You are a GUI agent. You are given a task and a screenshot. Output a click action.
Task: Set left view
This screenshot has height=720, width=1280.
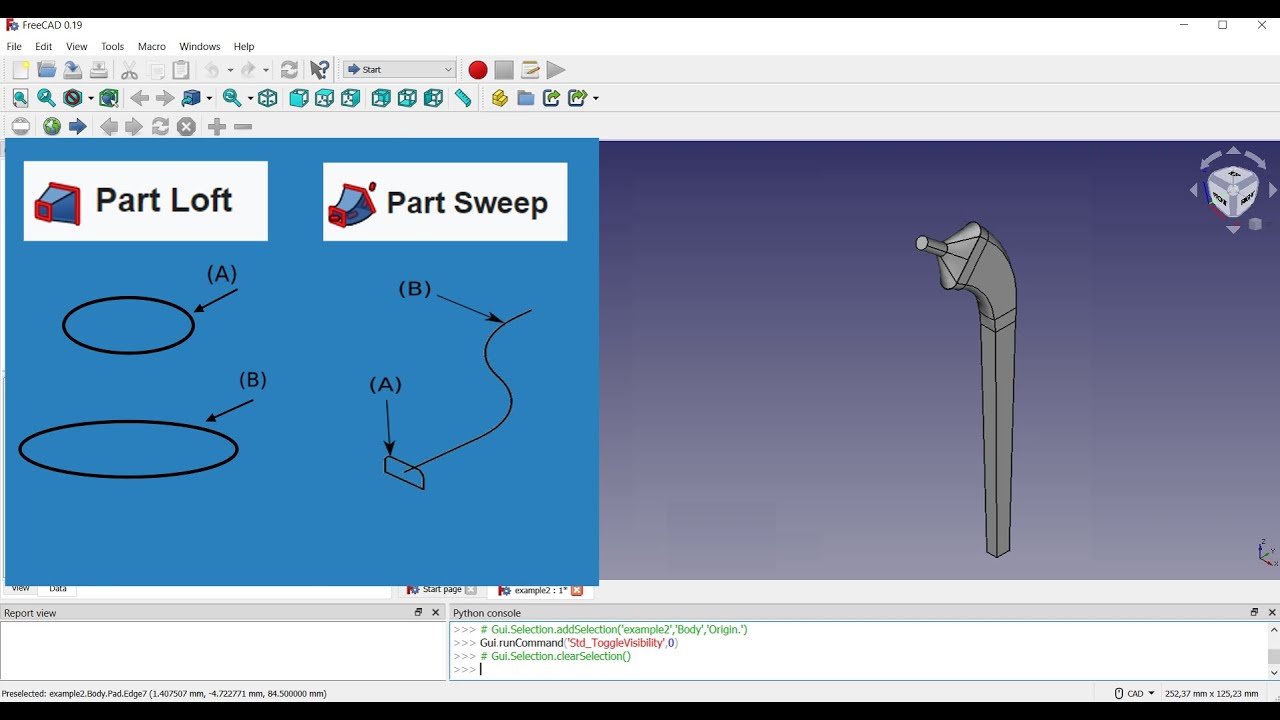433,98
